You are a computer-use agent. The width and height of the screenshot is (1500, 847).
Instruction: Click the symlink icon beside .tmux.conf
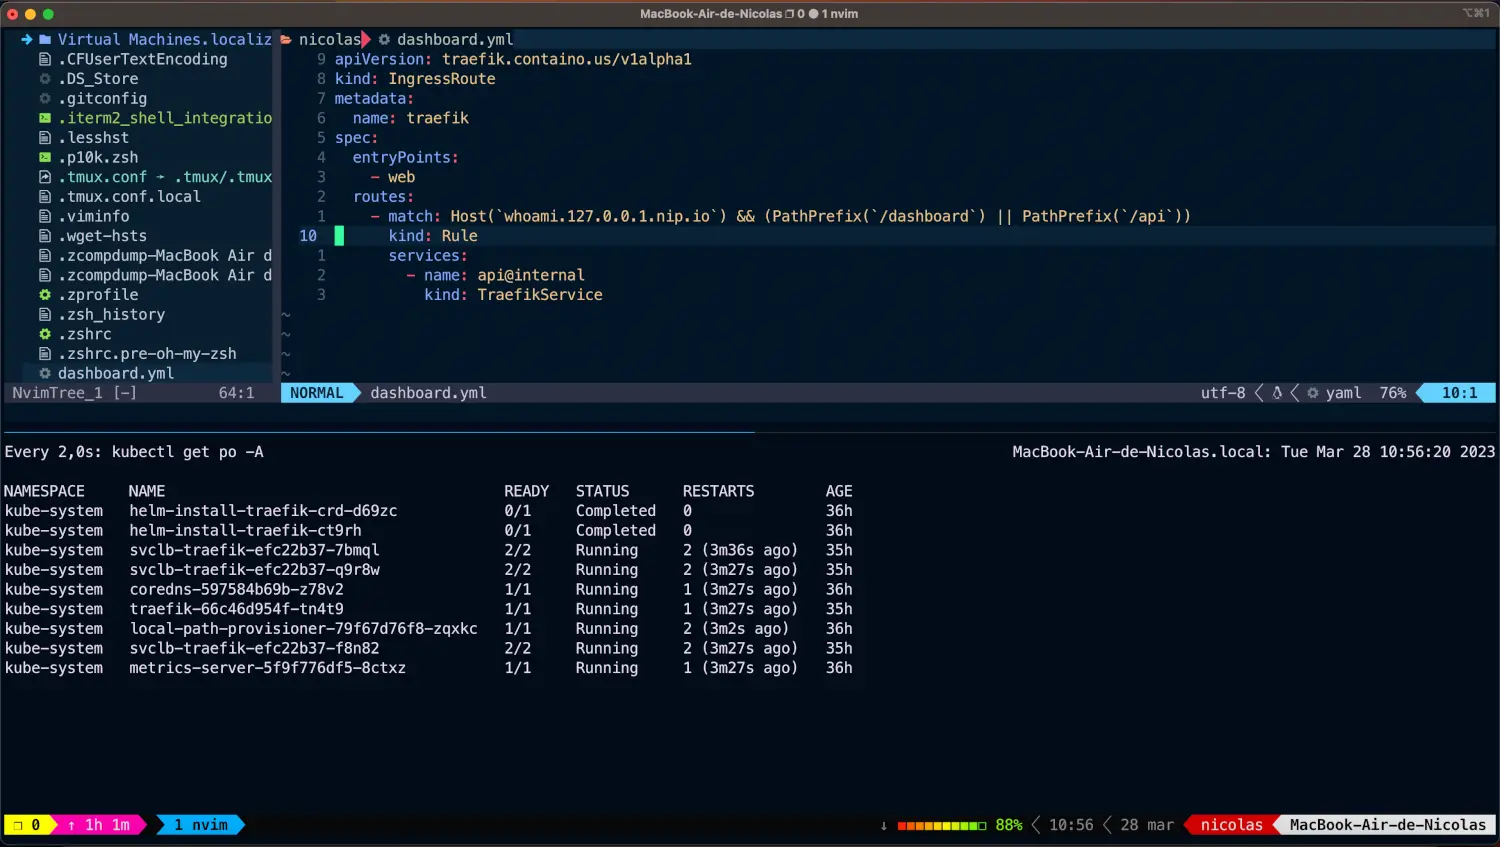44,177
